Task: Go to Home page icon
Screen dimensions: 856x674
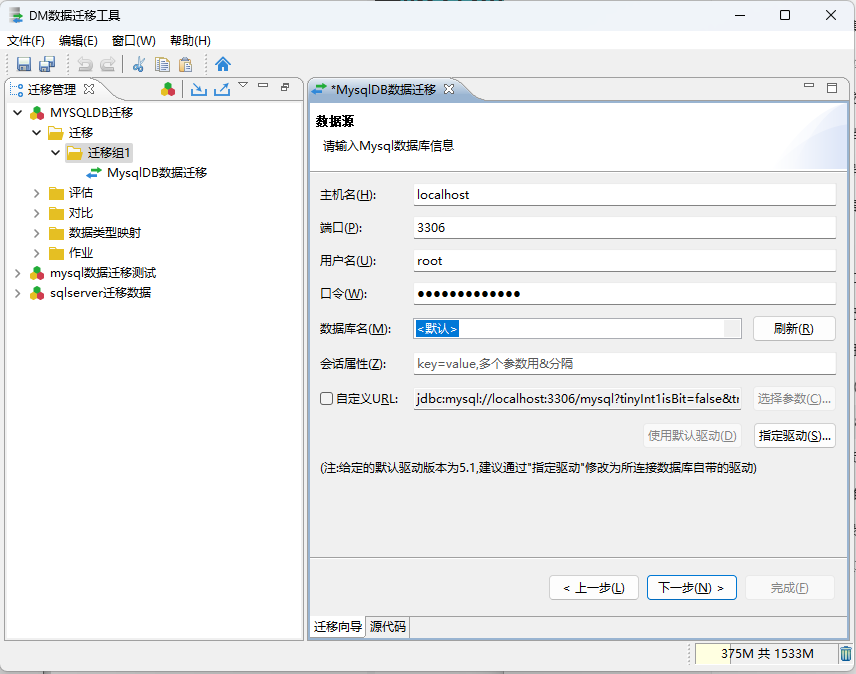Action: pos(223,64)
